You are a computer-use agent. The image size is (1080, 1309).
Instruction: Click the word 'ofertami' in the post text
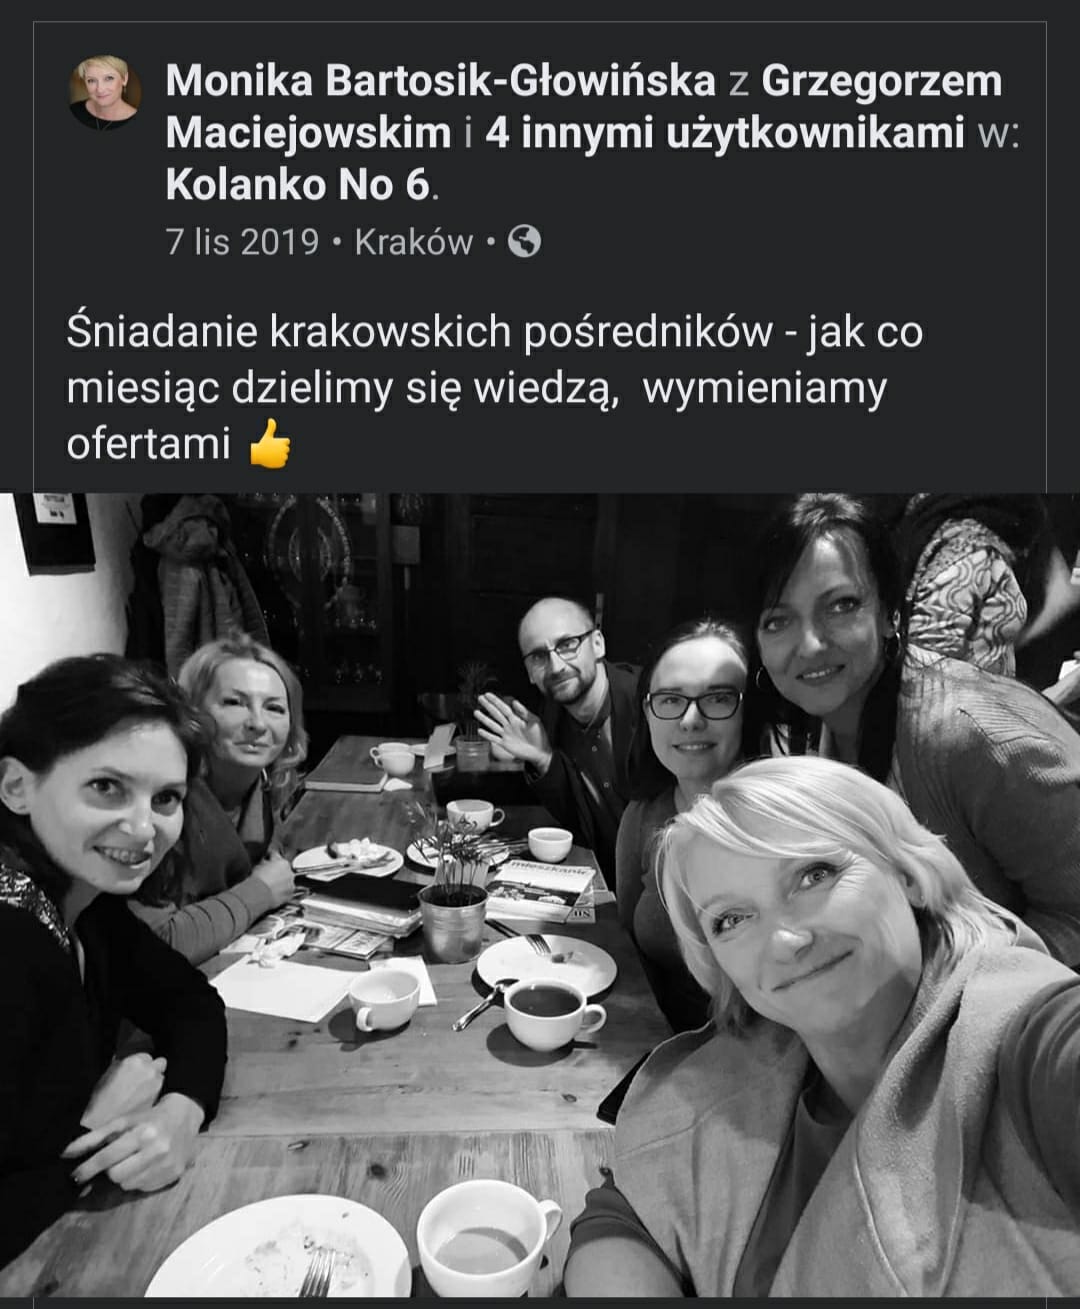click(148, 443)
